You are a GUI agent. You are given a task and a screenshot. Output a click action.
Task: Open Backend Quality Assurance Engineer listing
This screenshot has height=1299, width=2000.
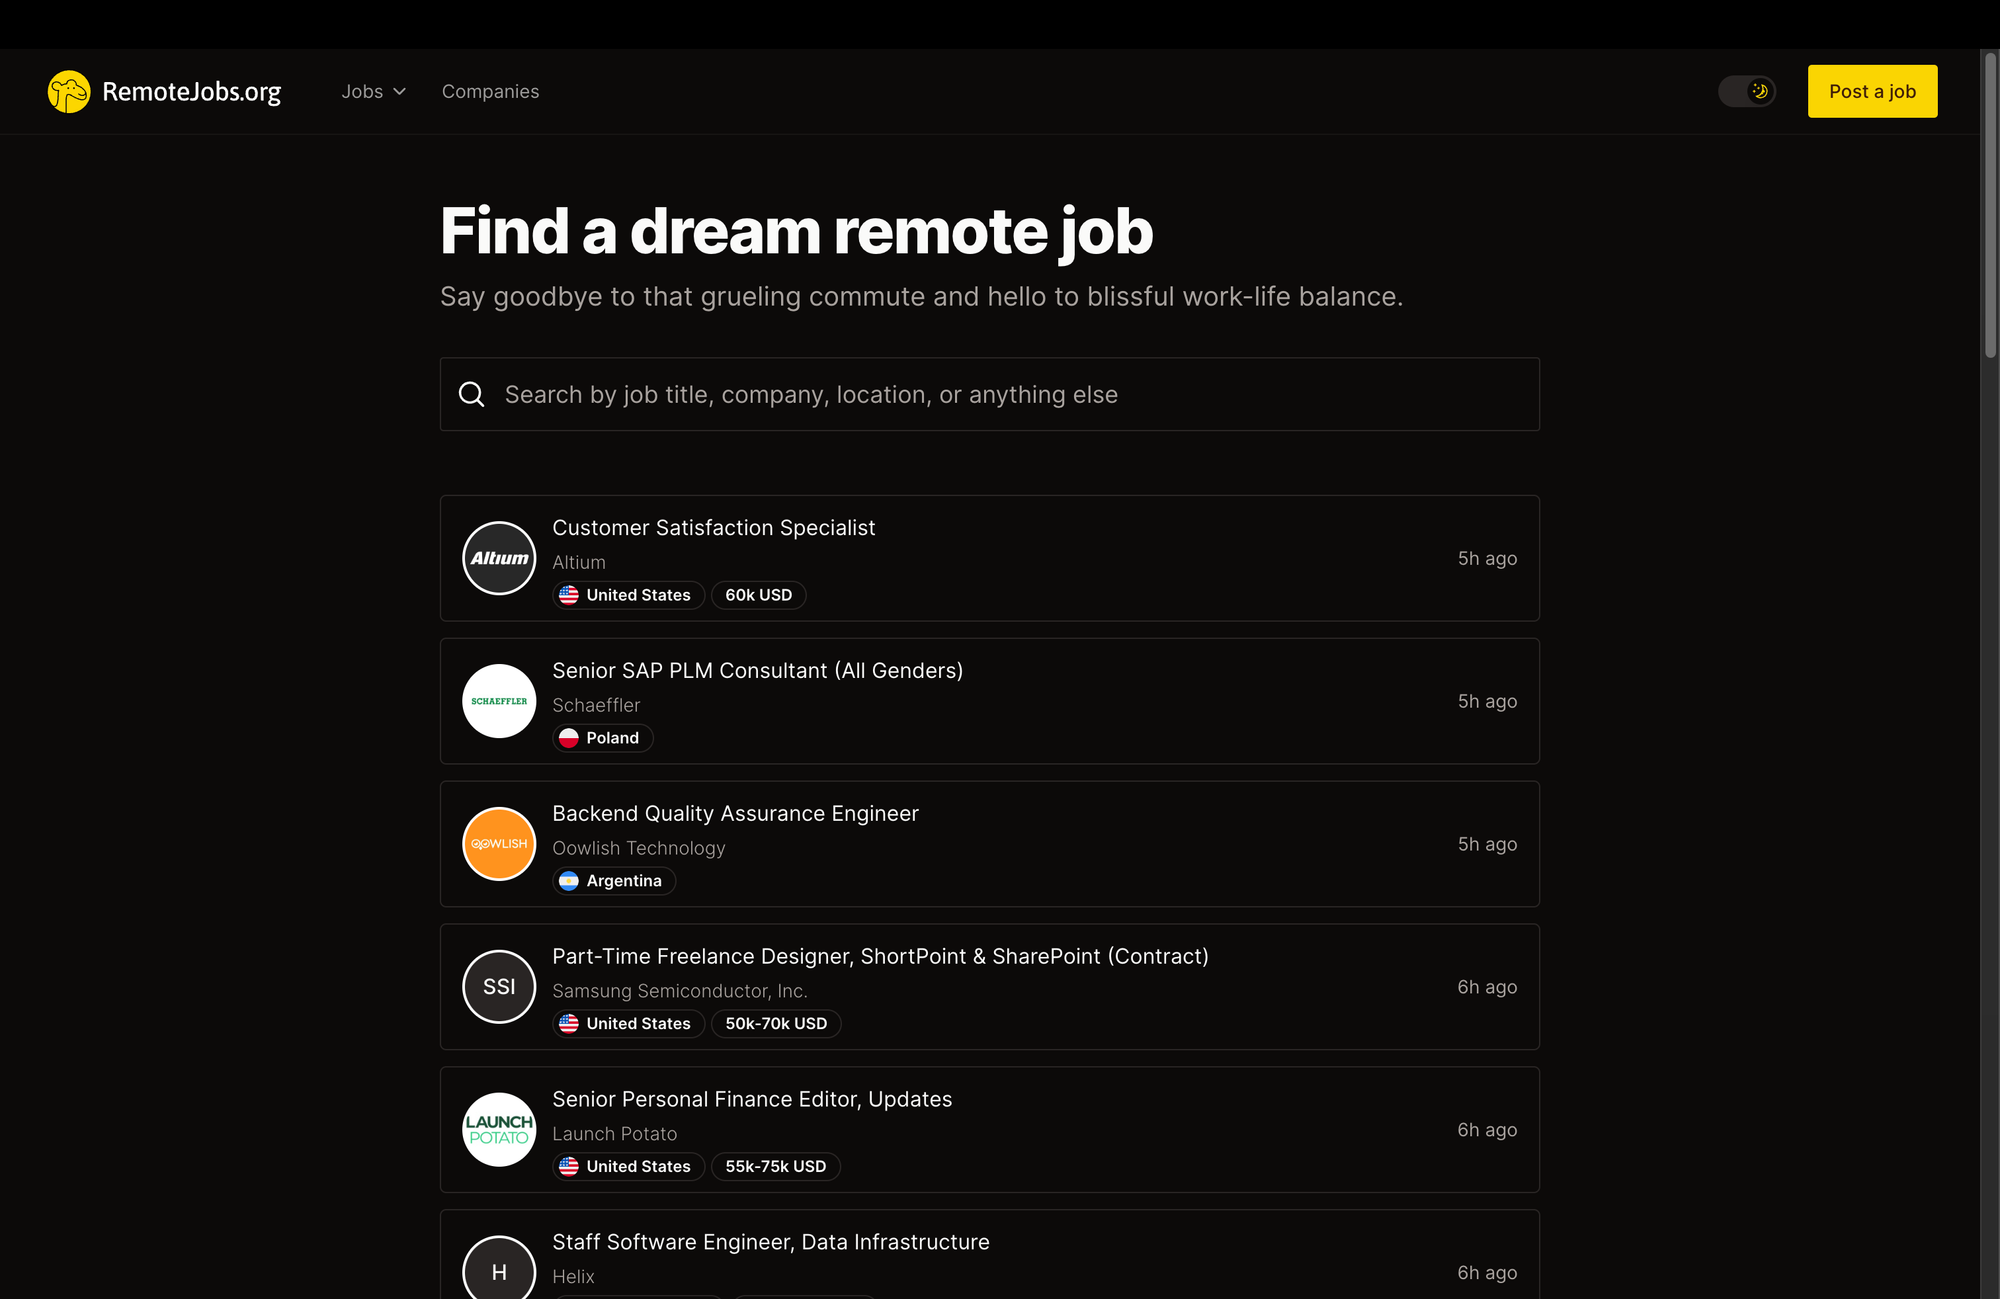point(735,814)
